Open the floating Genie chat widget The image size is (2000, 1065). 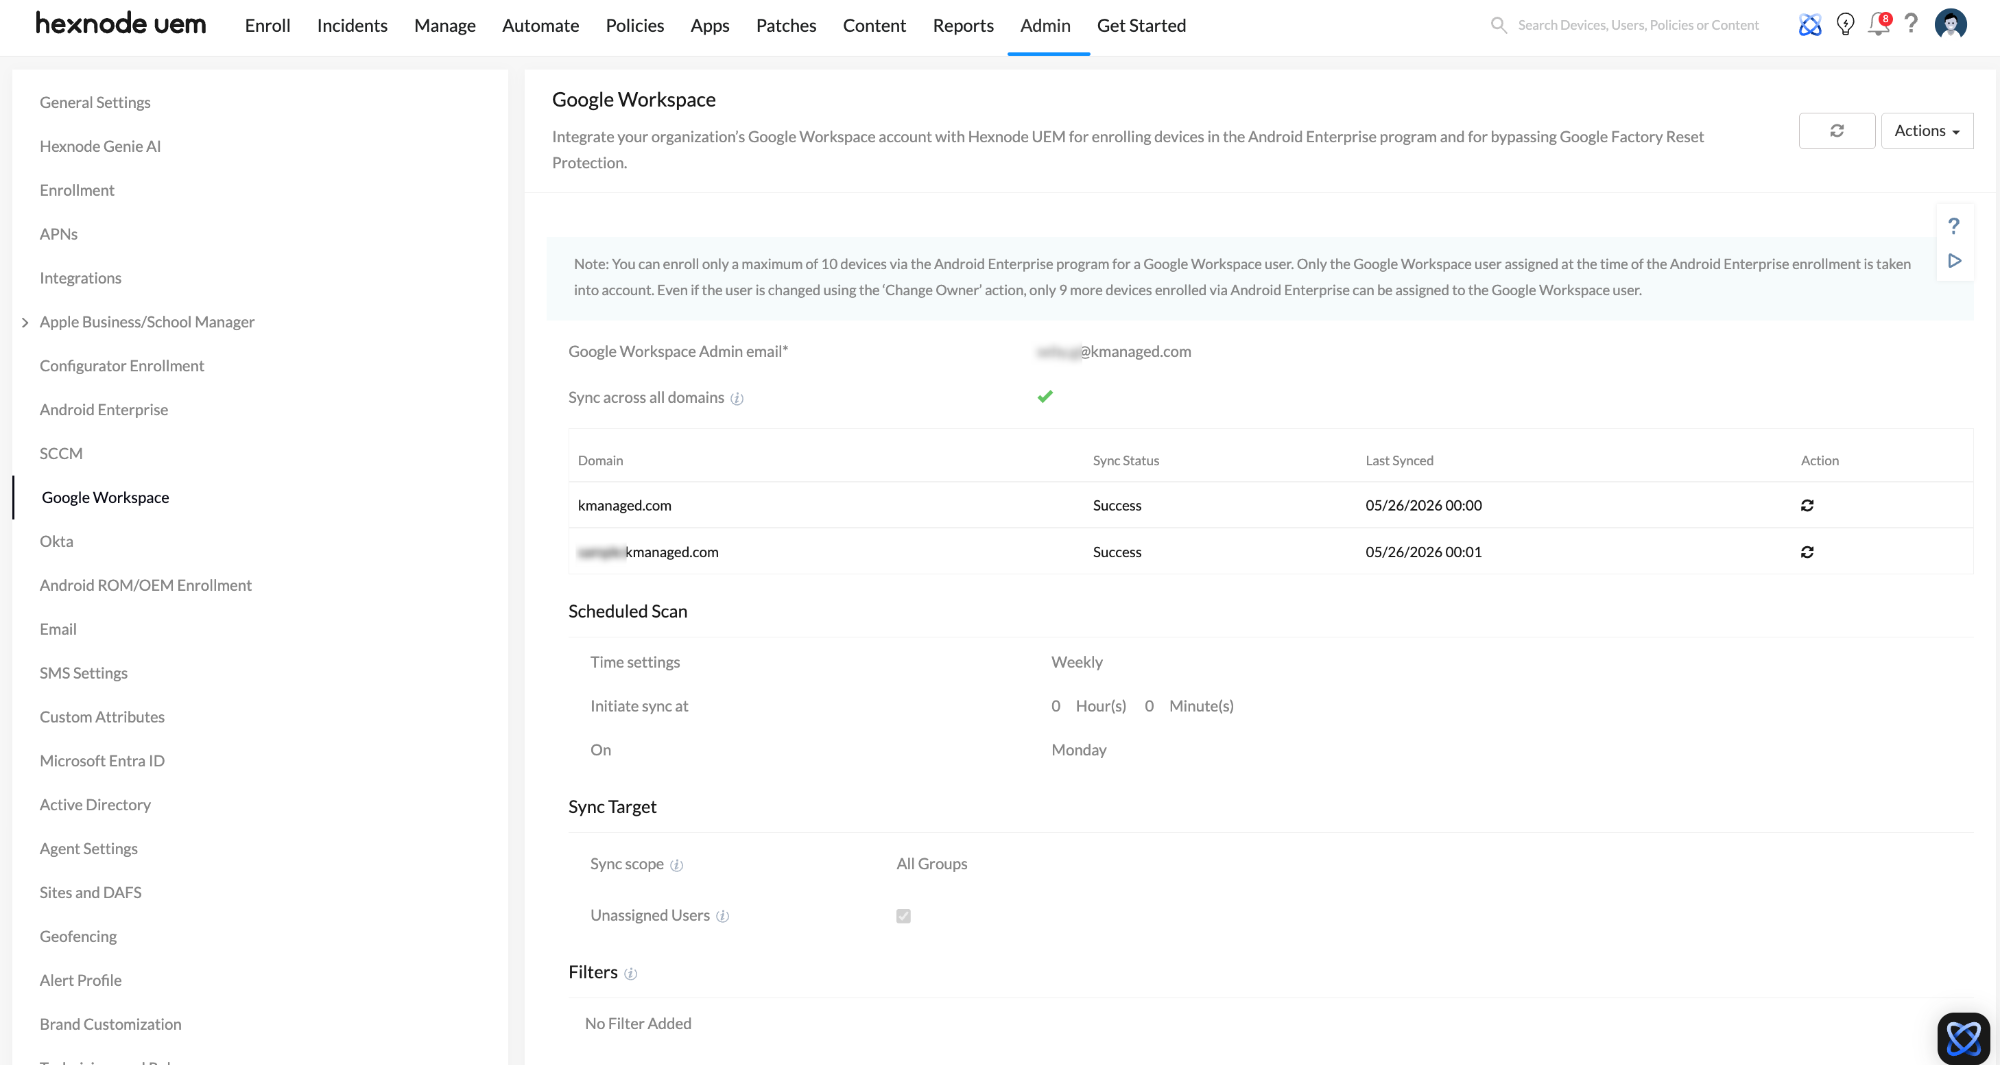click(1963, 1038)
